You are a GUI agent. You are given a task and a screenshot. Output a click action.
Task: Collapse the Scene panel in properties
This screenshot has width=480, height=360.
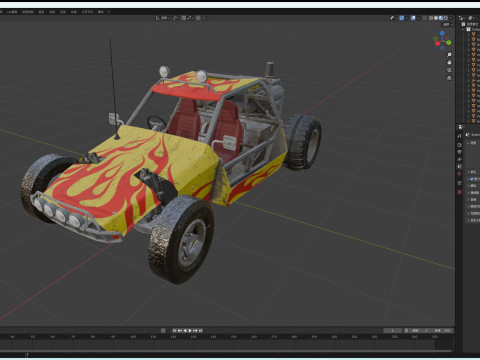(472, 143)
